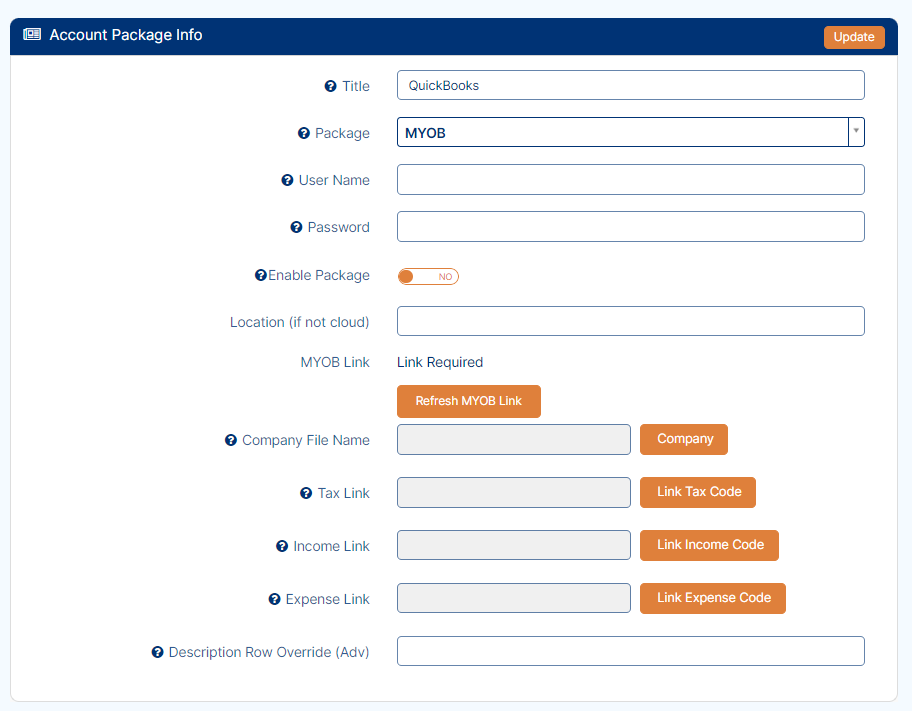Click the Company File Name help icon
The height and width of the screenshot is (711, 912).
[x=231, y=440]
